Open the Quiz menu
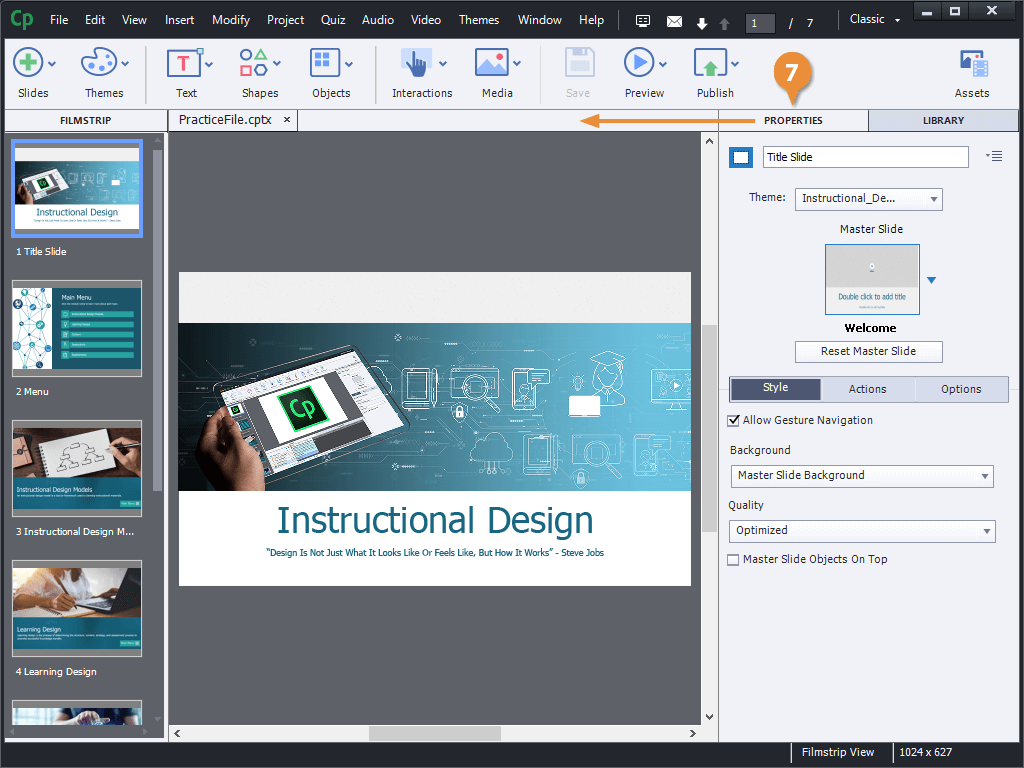 333,20
